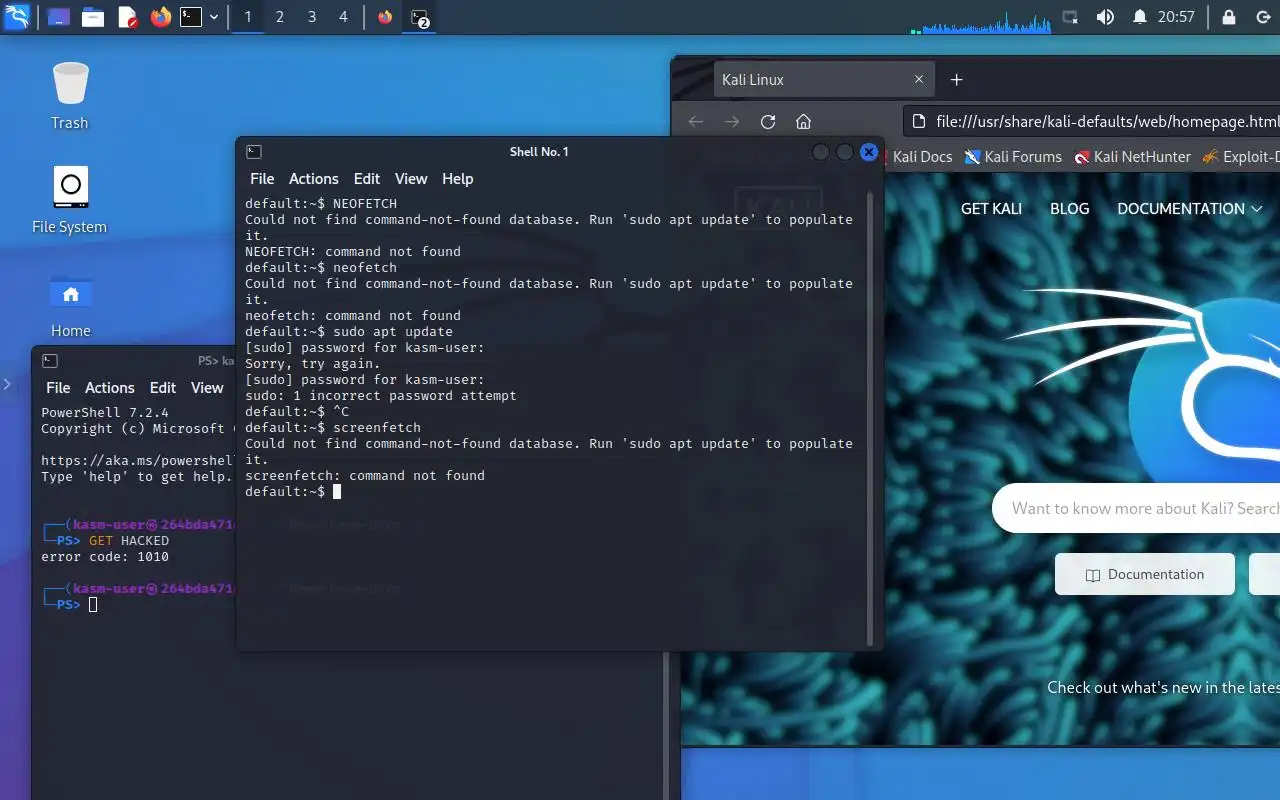The width and height of the screenshot is (1280, 800).
Task: Switch to workspace 4
Action: pos(343,17)
